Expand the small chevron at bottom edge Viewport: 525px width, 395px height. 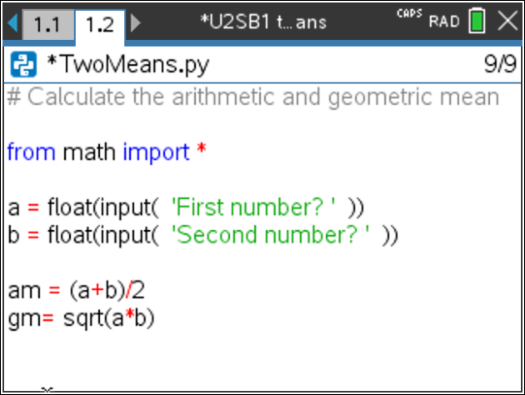point(47,390)
